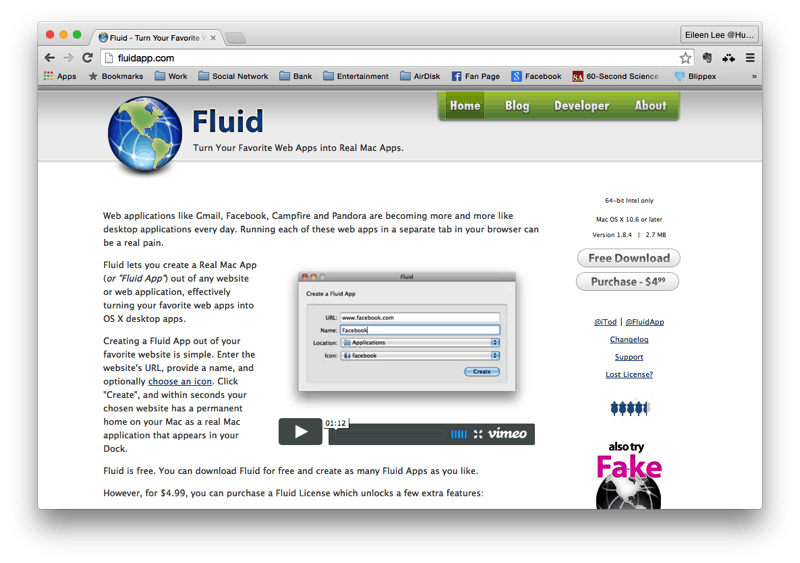Open the Bank bookmark folder
This screenshot has width=800, height=563.
296,76
